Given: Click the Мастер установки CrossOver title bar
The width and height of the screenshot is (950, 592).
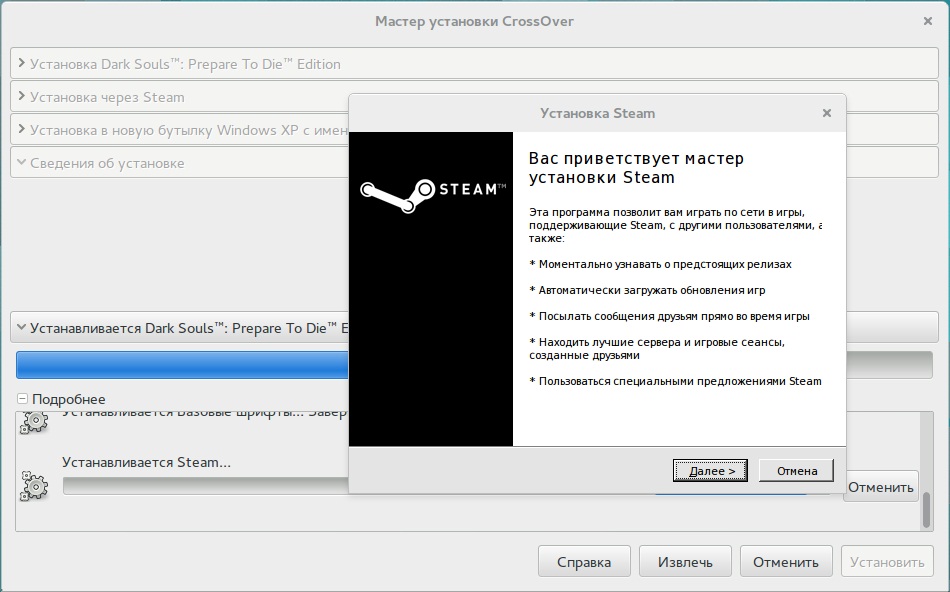Looking at the screenshot, I should [x=474, y=21].
